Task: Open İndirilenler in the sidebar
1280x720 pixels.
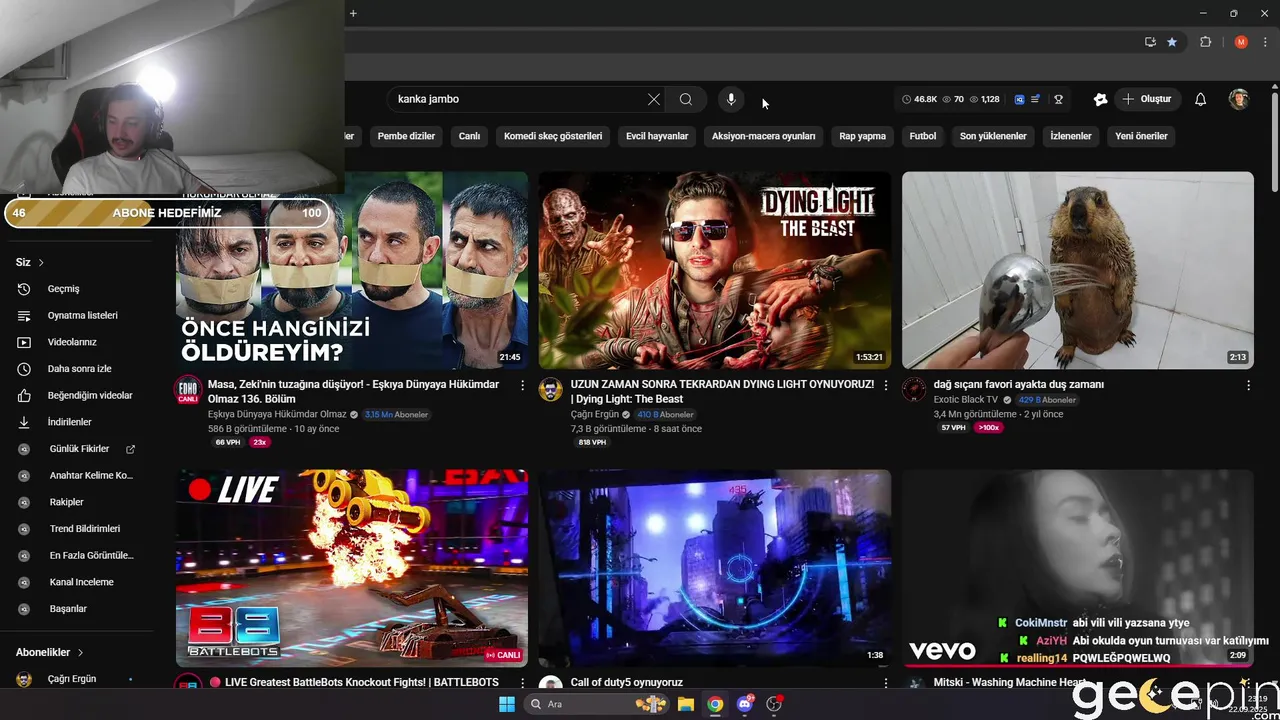Action: point(77,422)
